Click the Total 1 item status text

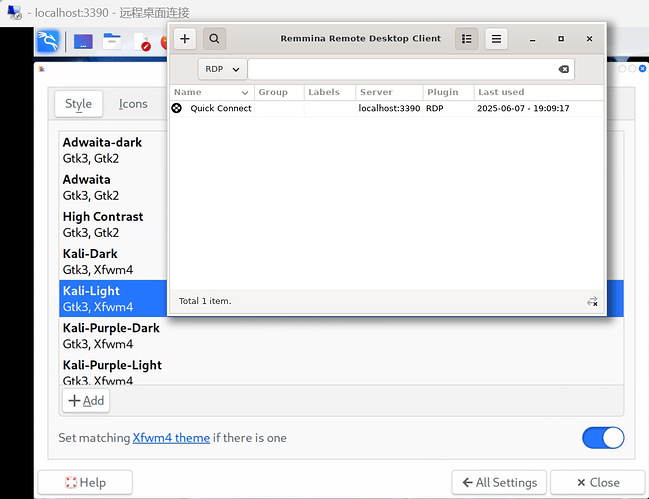(x=205, y=301)
